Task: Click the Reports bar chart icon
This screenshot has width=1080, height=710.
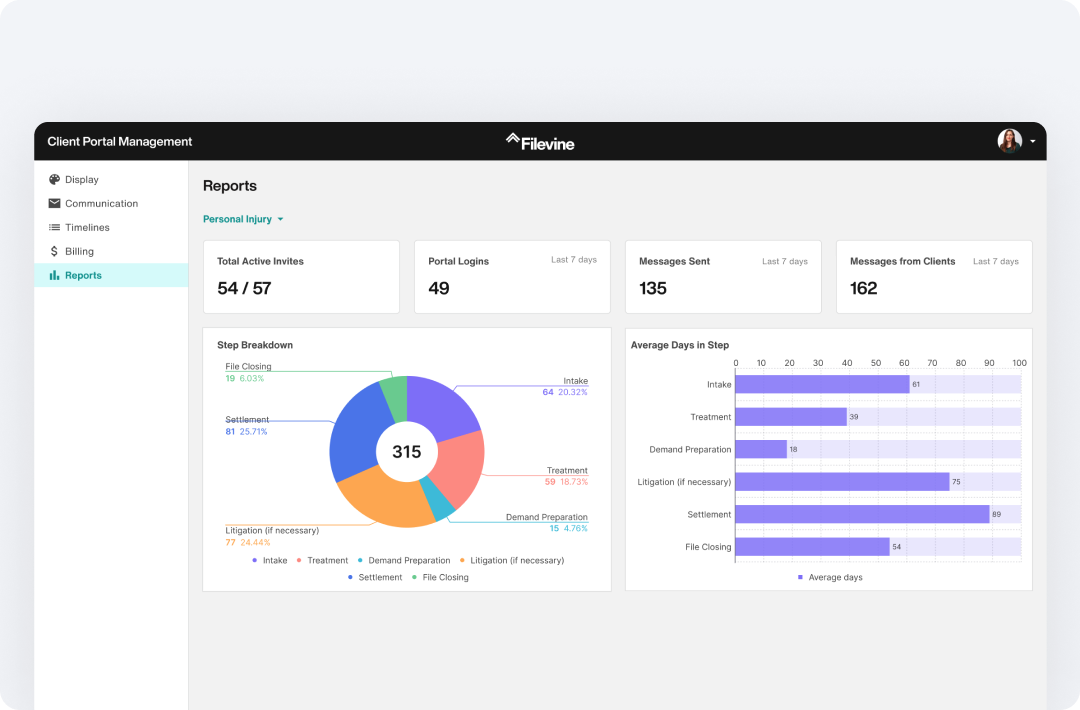Action: point(55,276)
